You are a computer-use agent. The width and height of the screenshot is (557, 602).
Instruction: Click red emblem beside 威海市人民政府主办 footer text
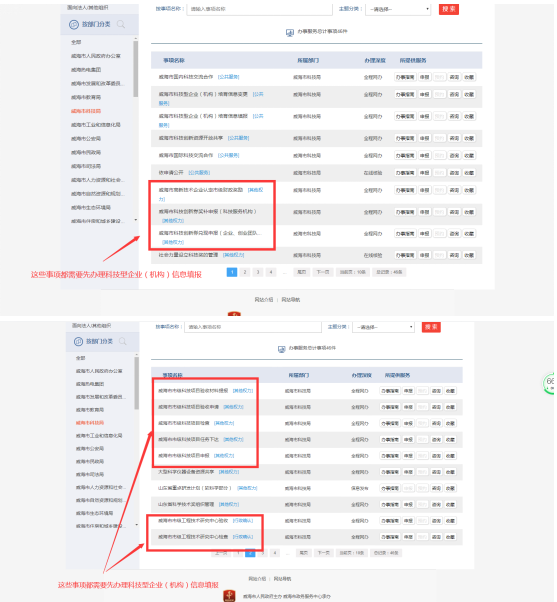click(229, 595)
